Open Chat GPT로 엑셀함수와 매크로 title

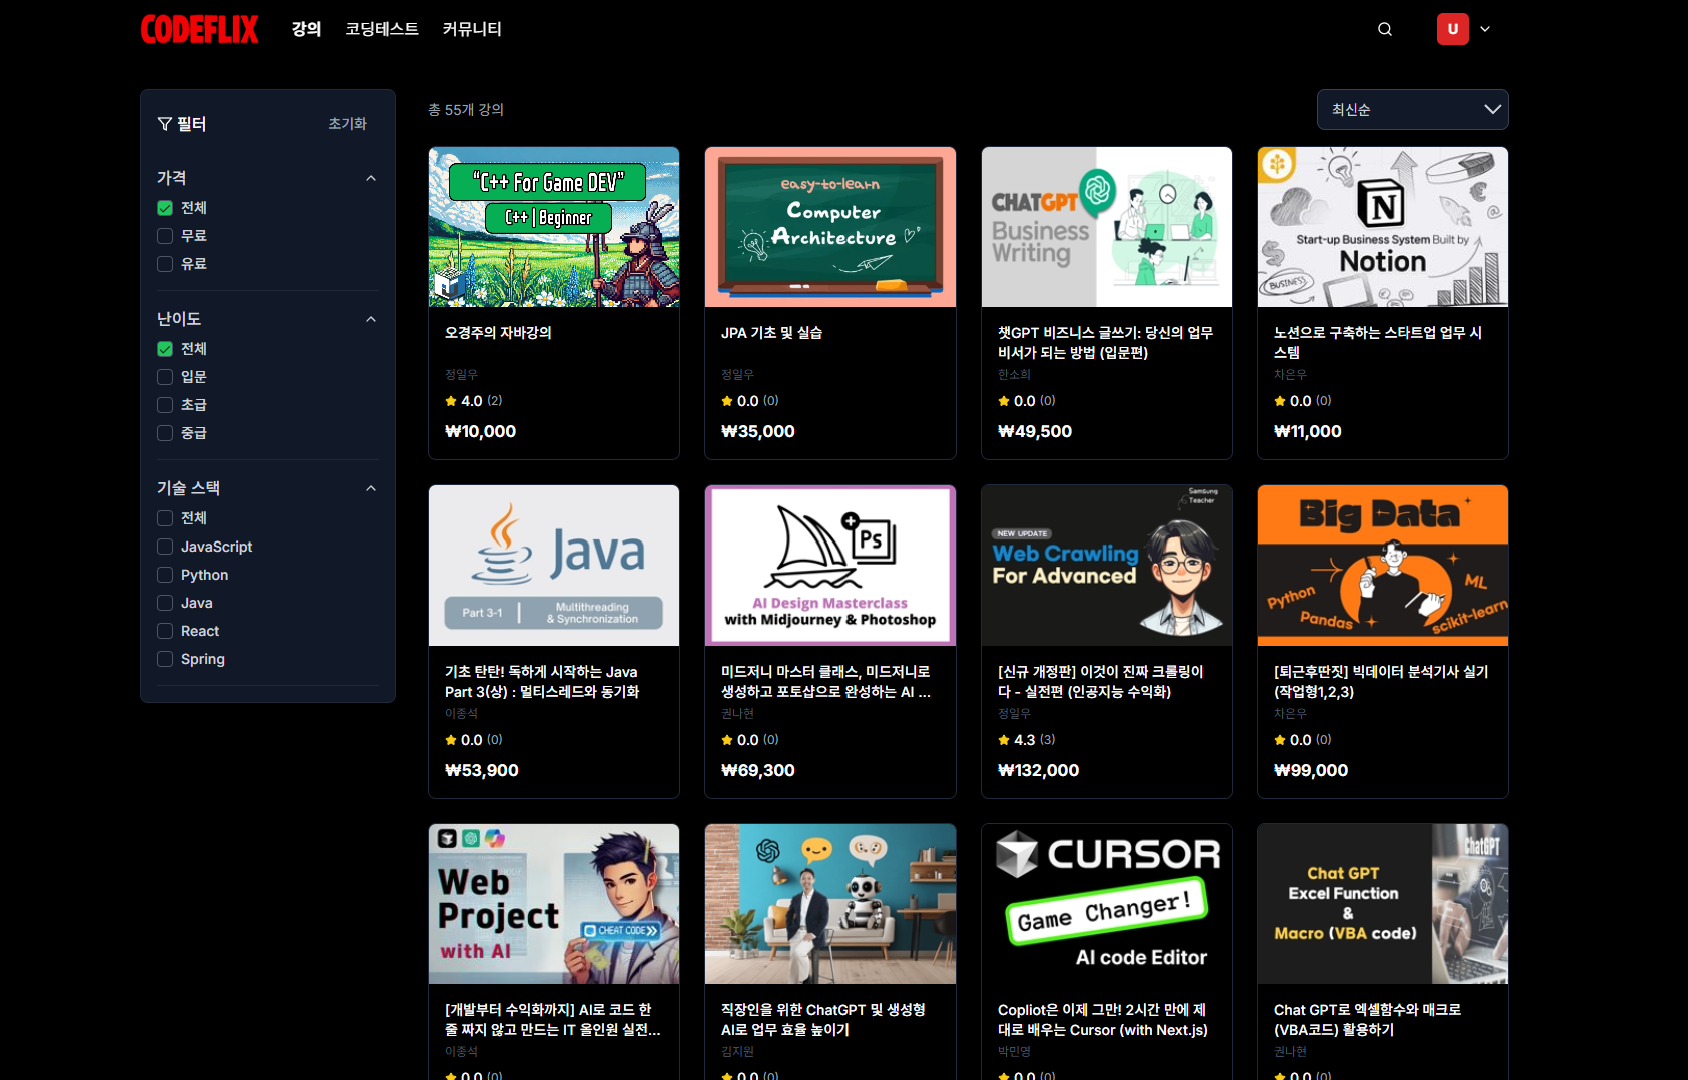(x=1367, y=1020)
